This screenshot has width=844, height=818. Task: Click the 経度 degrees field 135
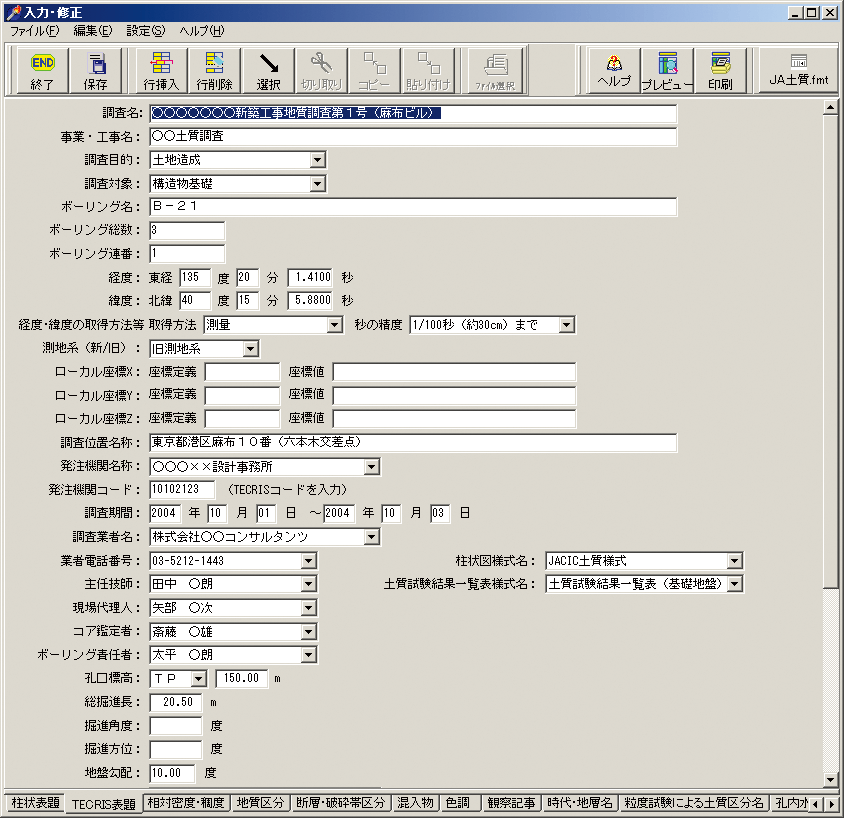pos(195,277)
